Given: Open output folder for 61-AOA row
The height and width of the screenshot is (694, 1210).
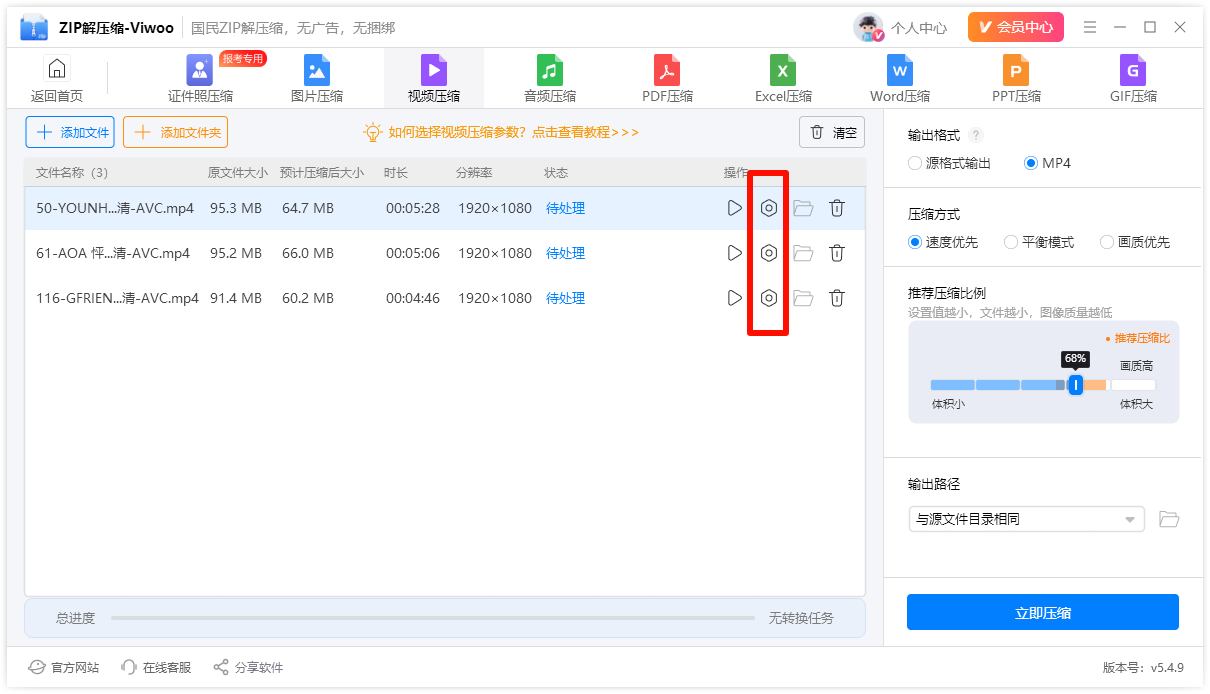Looking at the screenshot, I should coord(803,253).
